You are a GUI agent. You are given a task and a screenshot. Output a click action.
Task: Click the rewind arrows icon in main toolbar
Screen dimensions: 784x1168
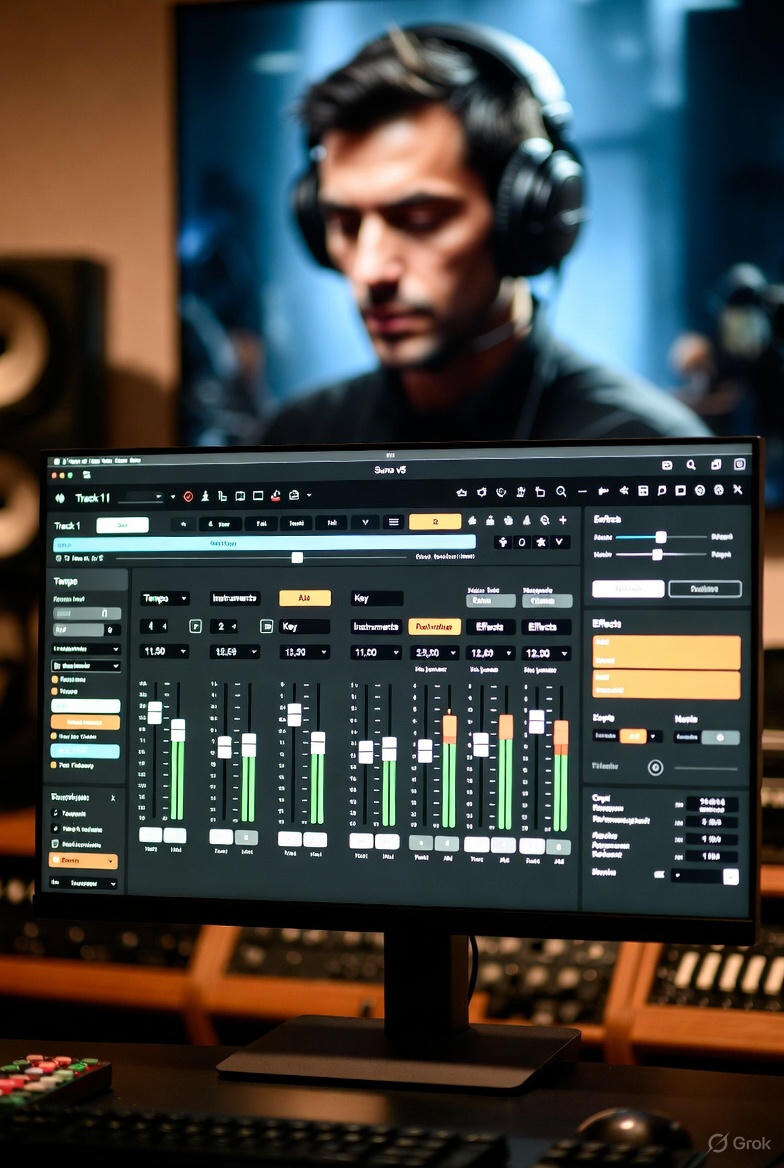click(x=624, y=491)
